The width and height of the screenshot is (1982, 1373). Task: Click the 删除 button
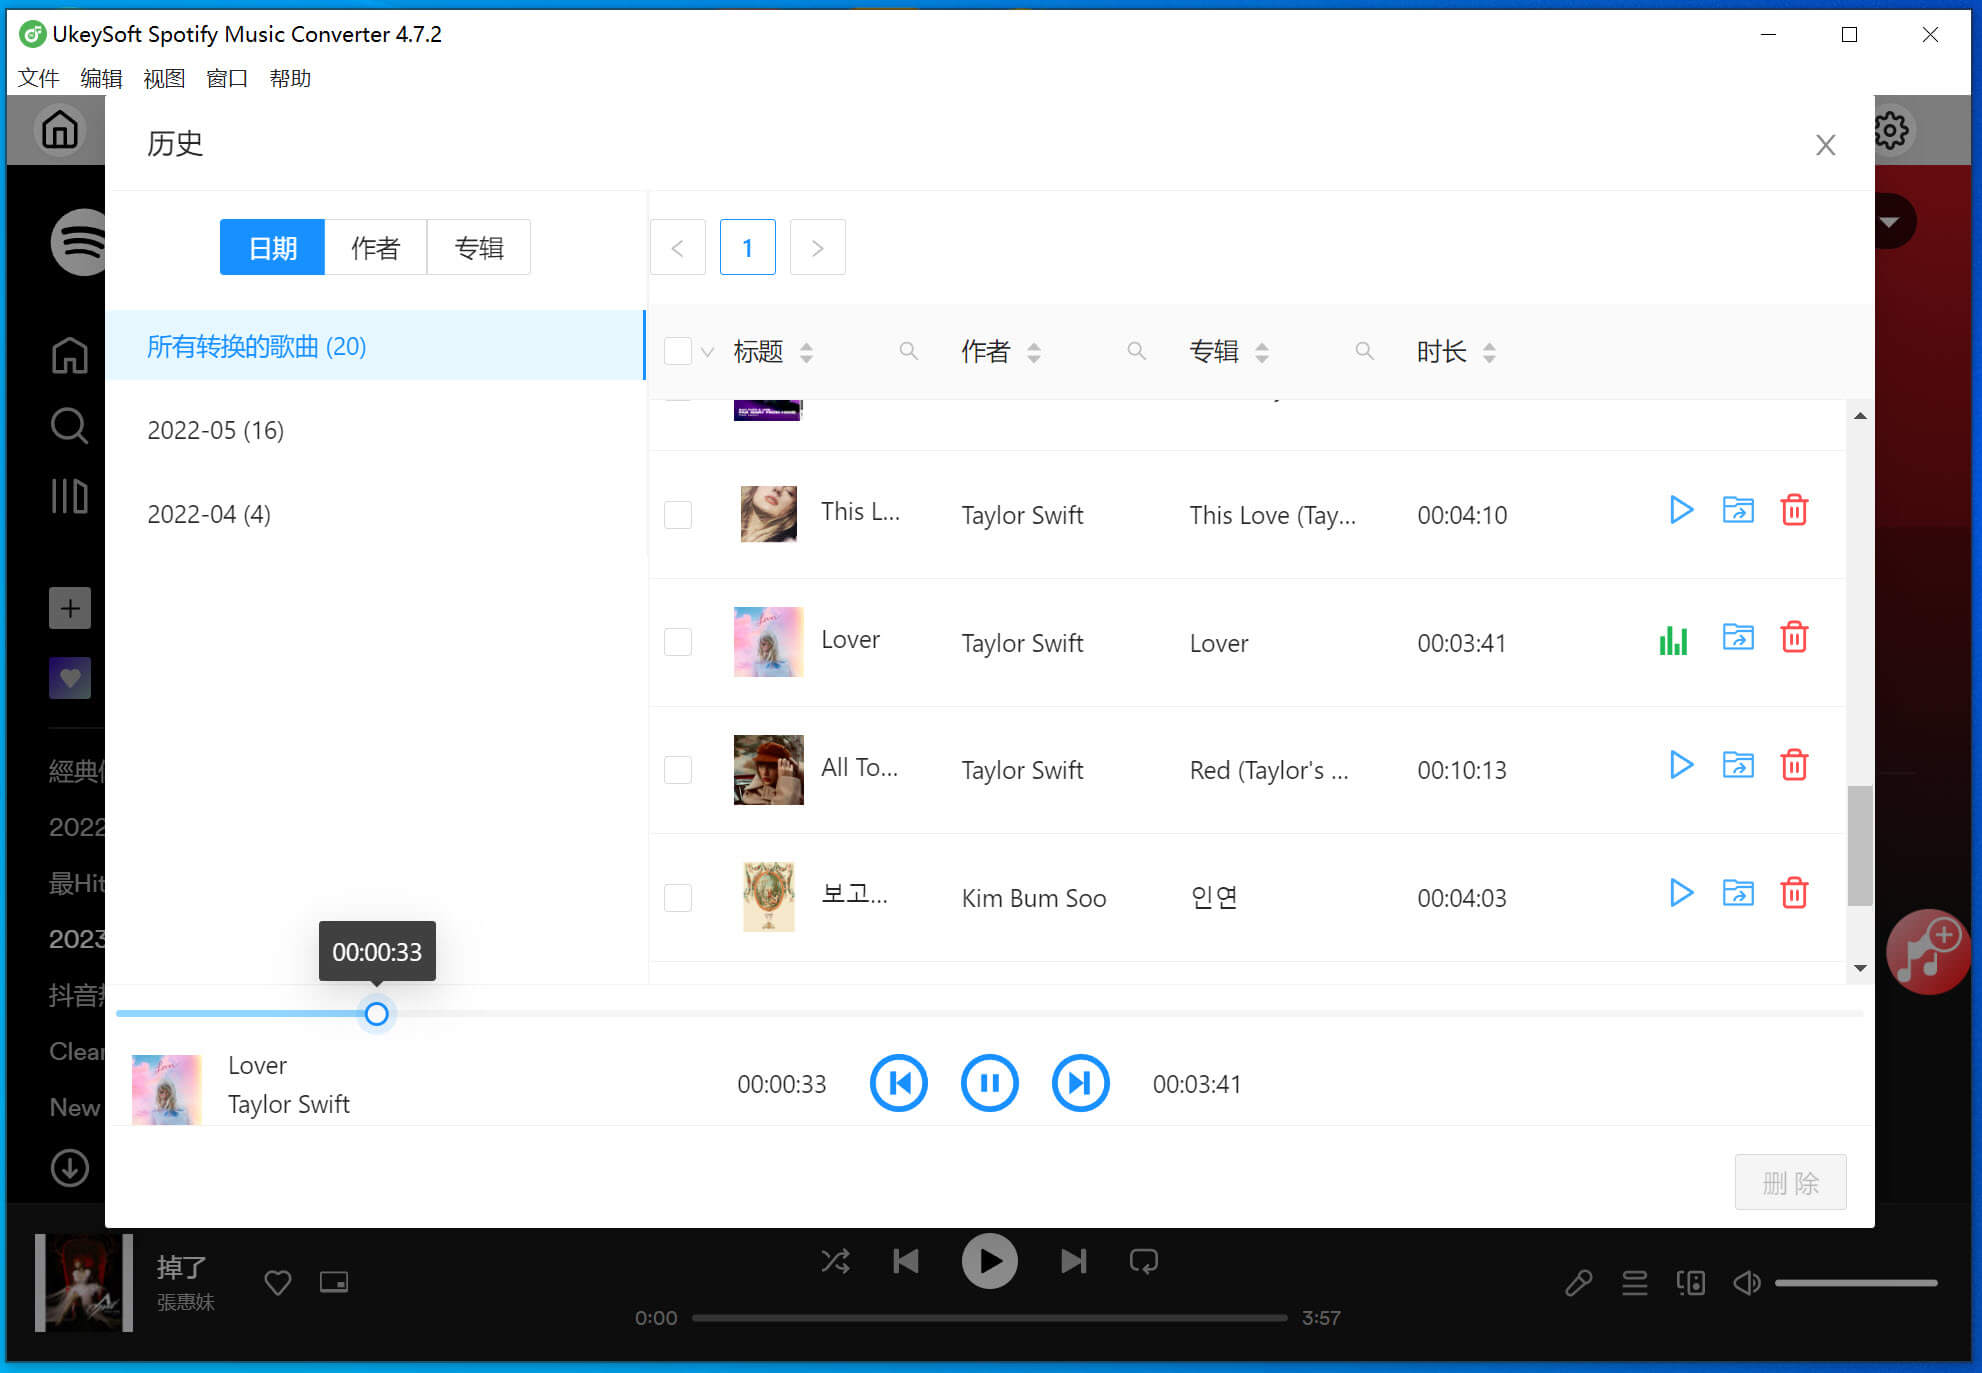(1790, 1183)
